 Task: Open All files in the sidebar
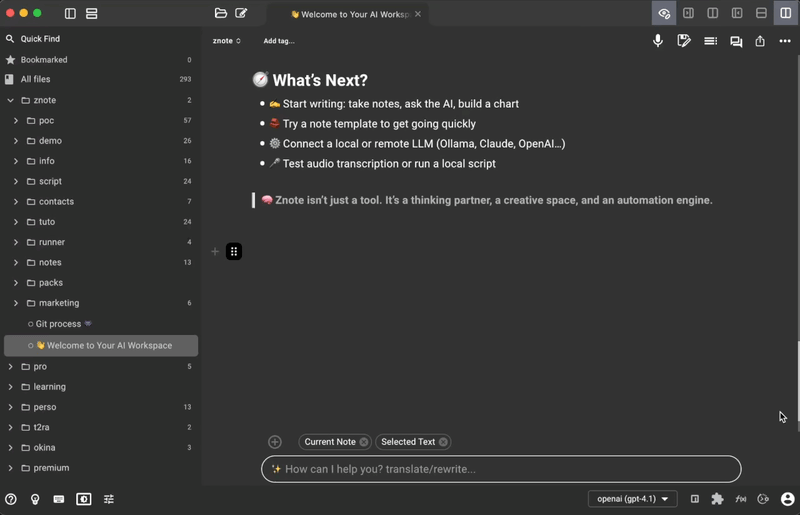101,79
